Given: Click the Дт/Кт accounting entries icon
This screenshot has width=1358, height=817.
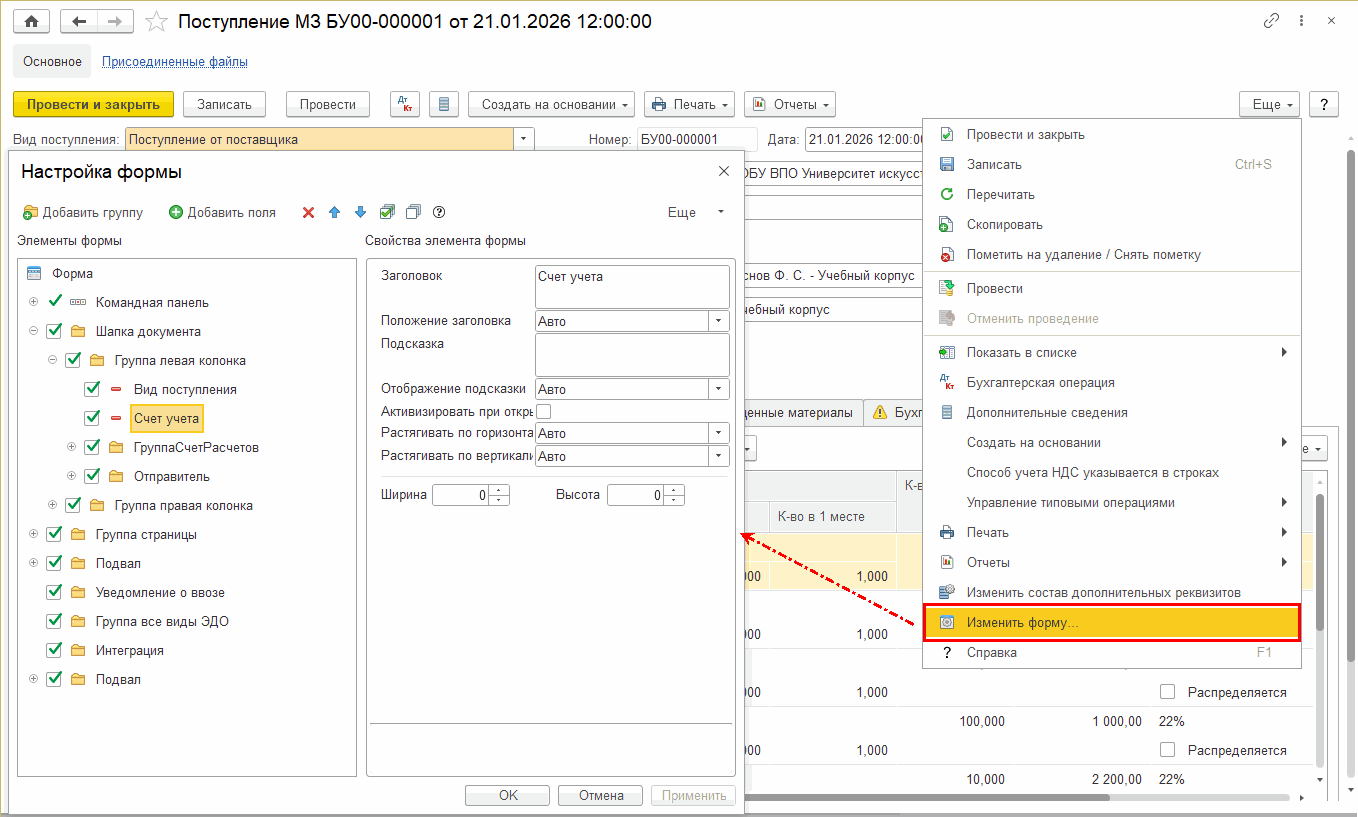Looking at the screenshot, I should coord(404,104).
